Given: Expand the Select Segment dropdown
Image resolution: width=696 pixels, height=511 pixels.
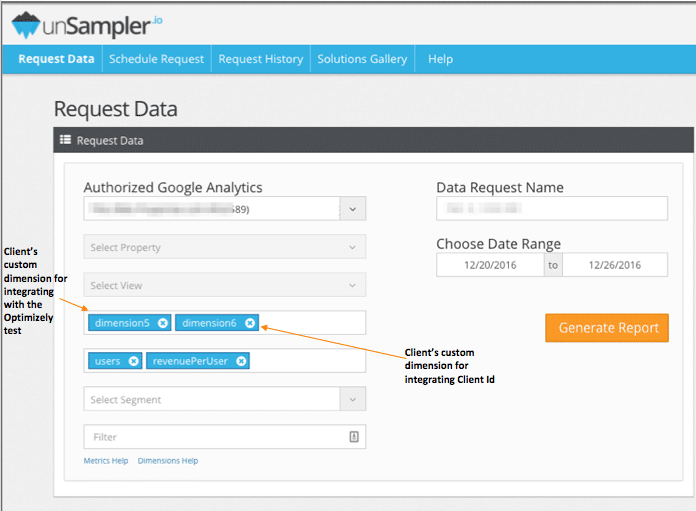Looking at the screenshot, I should 224,399.
